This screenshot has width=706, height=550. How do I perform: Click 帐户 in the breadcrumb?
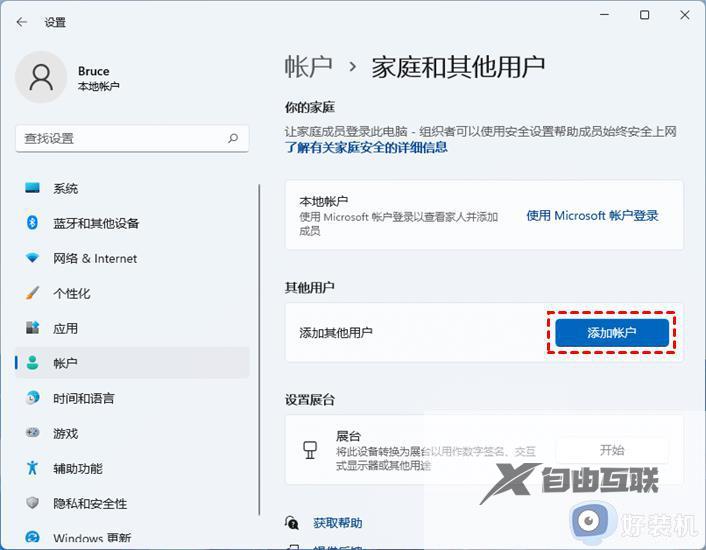[x=308, y=67]
